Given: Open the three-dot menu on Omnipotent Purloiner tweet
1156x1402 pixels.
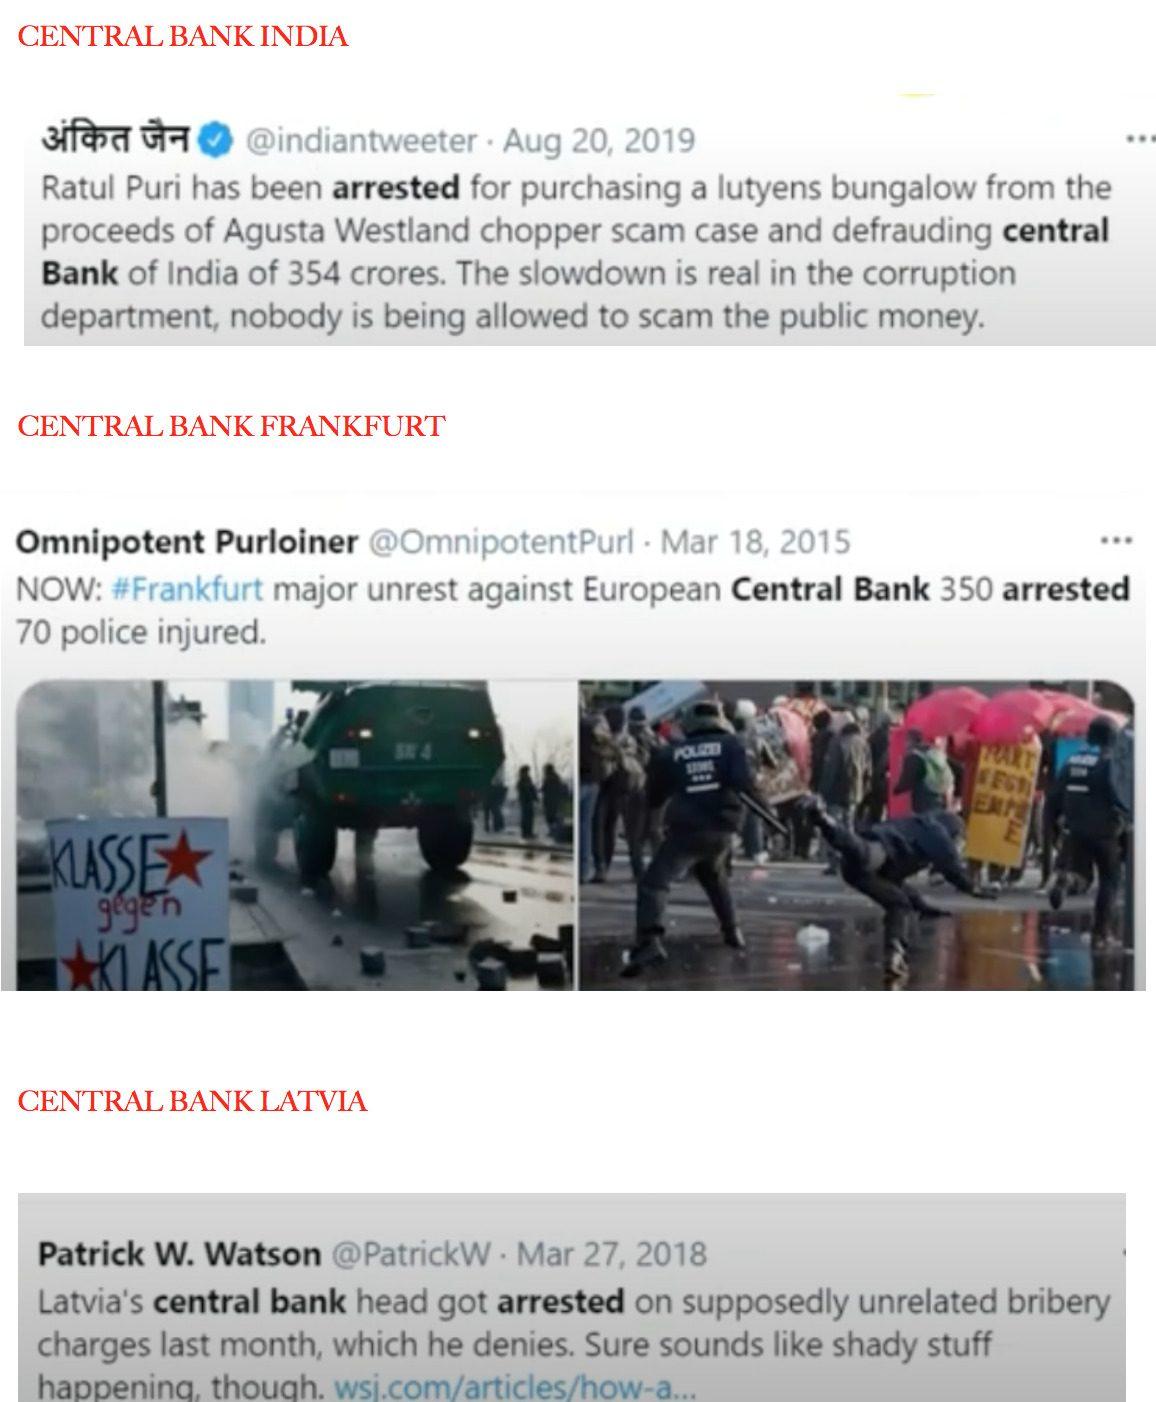Looking at the screenshot, I should click(x=1115, y=541).
